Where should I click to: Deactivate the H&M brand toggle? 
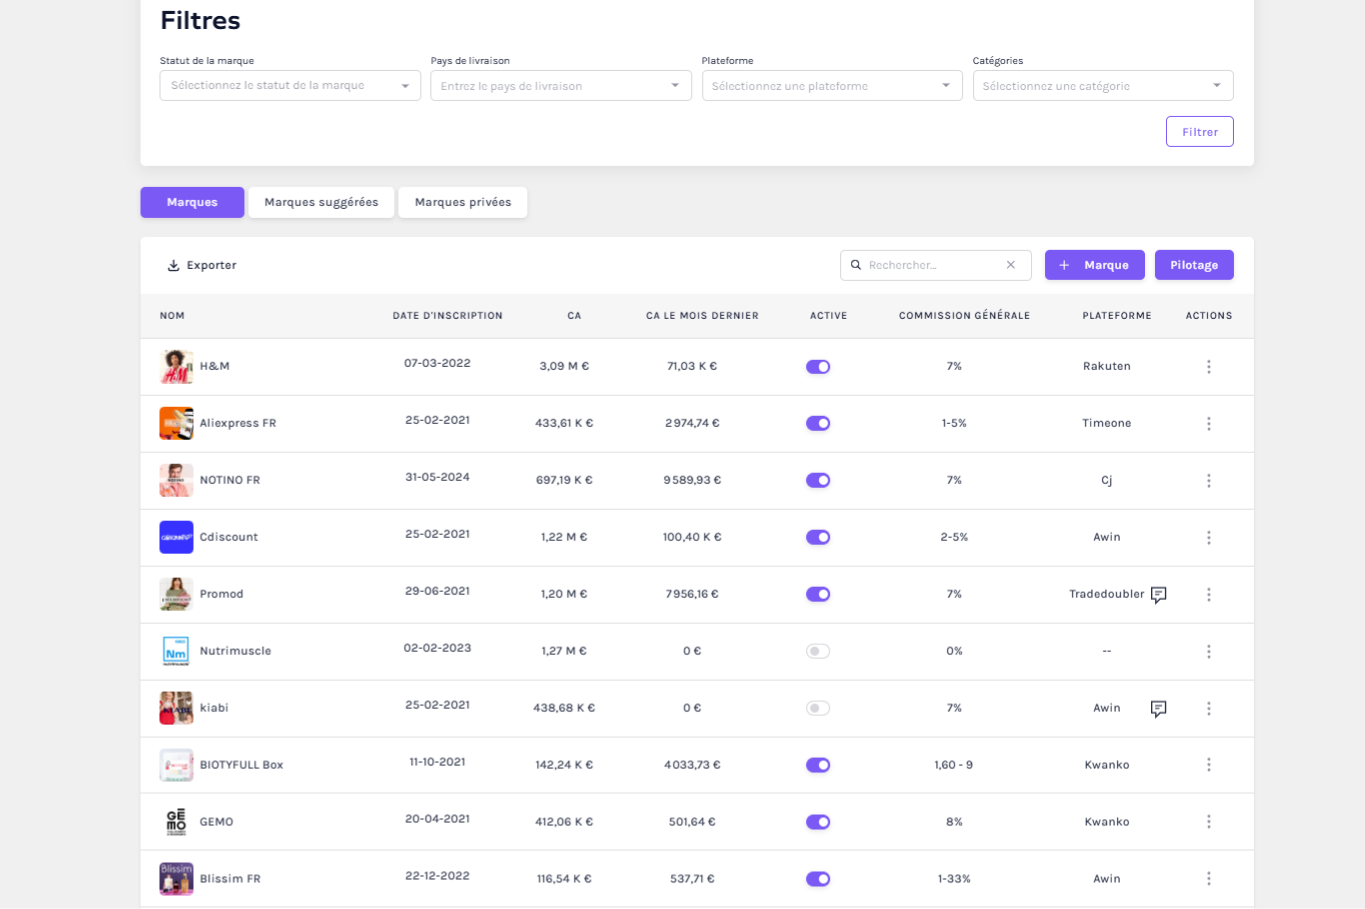(818, 367)
